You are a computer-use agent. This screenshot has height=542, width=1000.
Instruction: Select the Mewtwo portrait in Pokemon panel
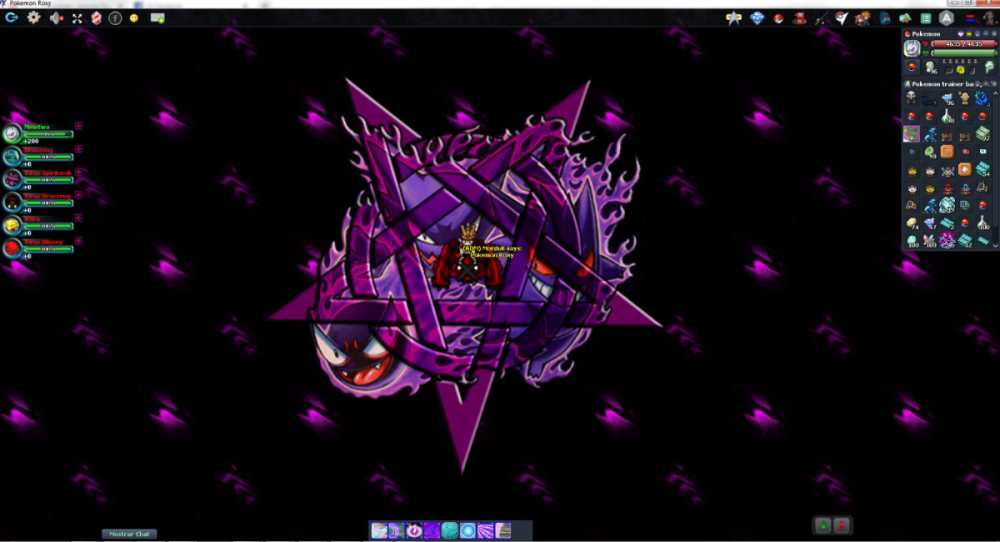(x=912, y=48)
